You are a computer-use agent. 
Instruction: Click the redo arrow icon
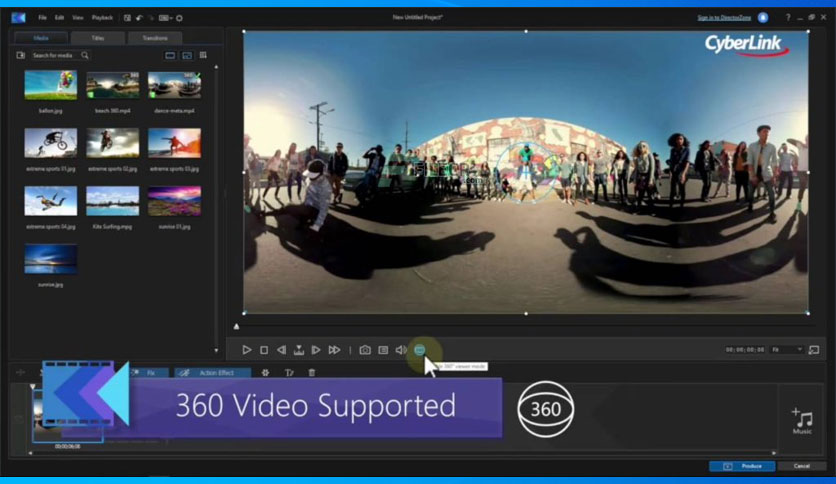[x=151, y=18]
